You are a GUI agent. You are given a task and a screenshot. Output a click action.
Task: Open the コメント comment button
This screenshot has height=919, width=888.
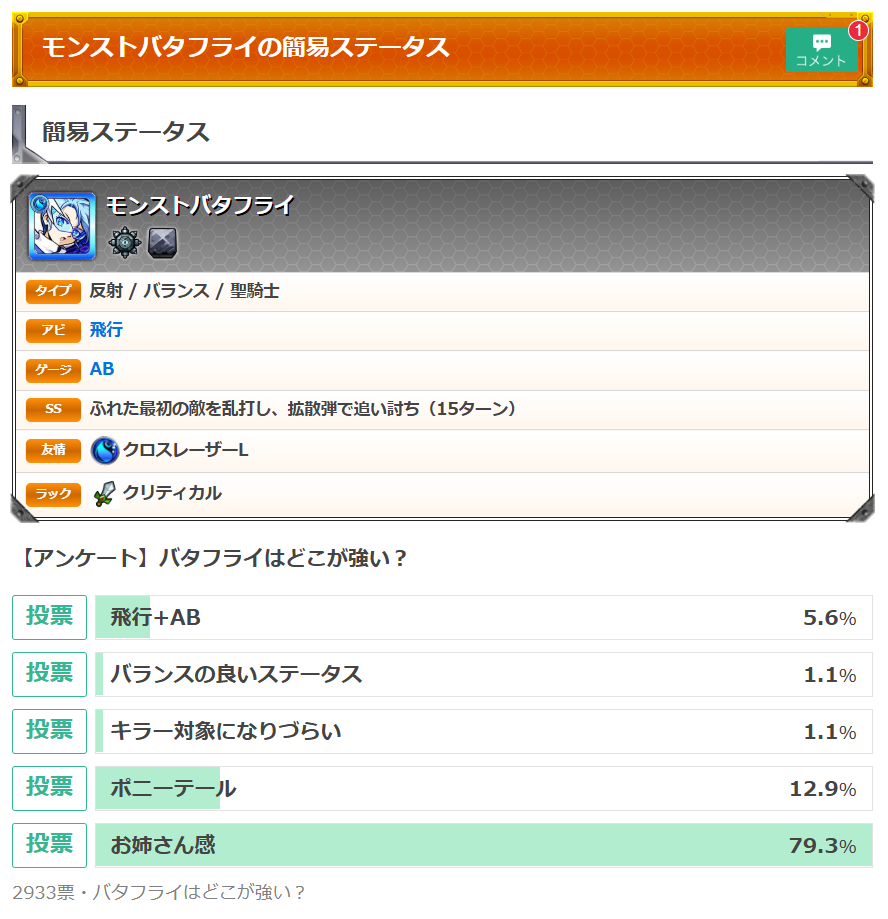821,50
